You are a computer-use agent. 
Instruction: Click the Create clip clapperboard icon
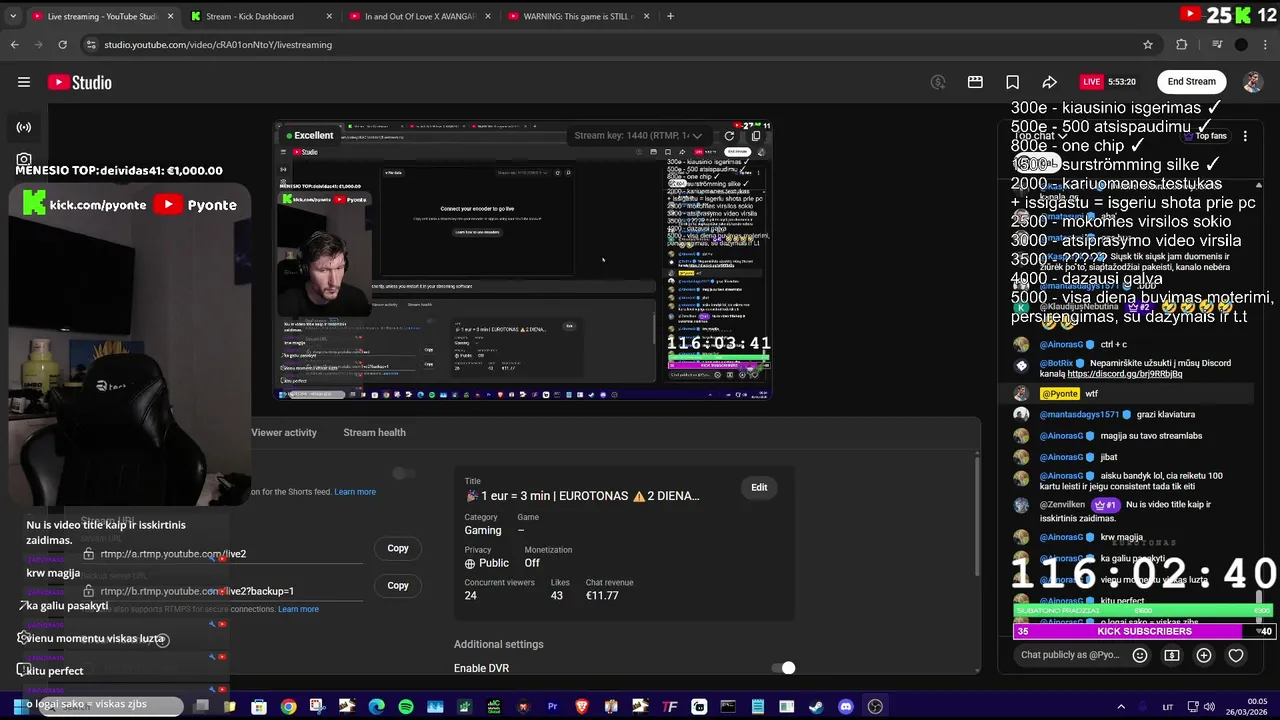(975, 82)
